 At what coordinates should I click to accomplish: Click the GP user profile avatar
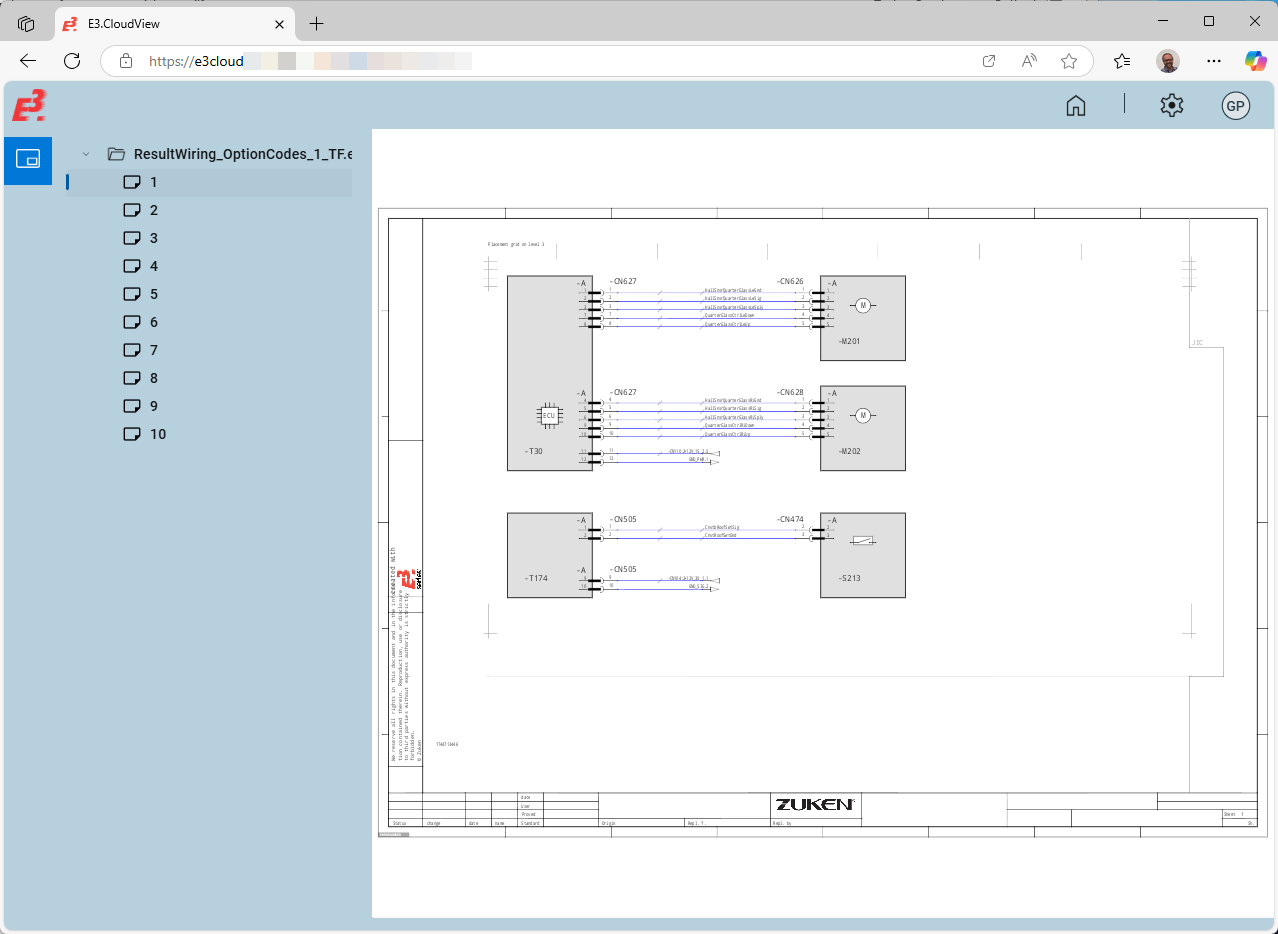click(x=1235, y=106)
